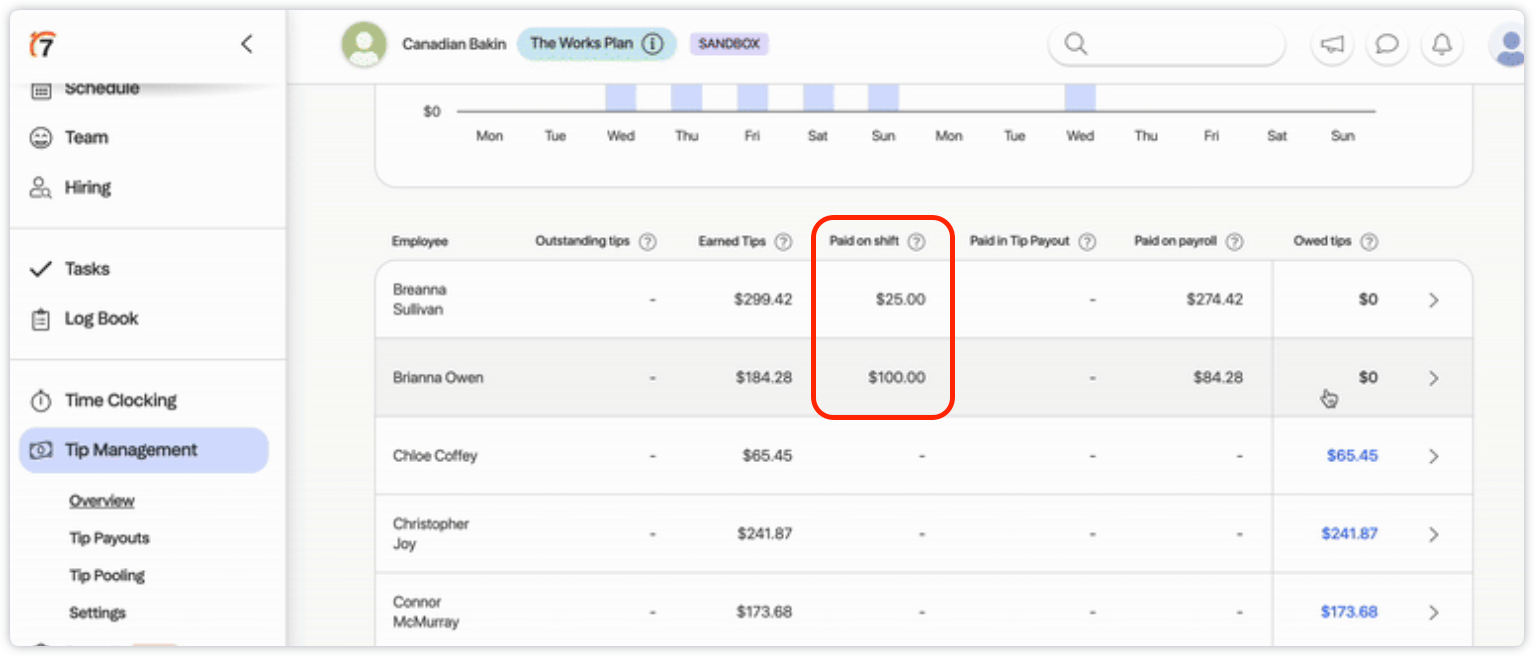
Task: Click the megaphone announcements icon
Action: (1331, 45)
